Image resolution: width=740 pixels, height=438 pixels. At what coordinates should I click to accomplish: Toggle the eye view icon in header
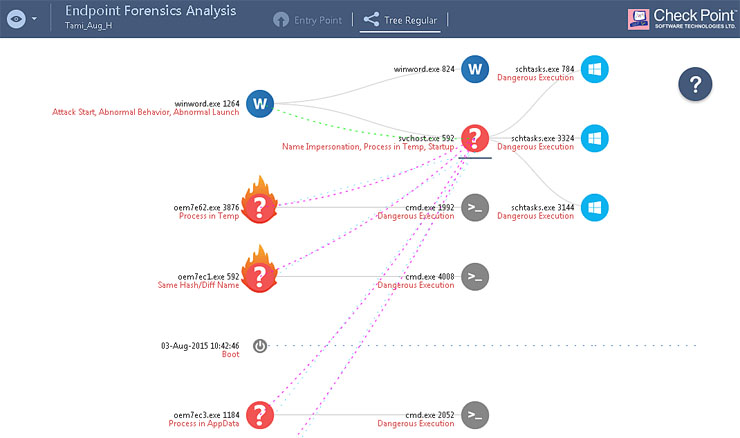15,19
